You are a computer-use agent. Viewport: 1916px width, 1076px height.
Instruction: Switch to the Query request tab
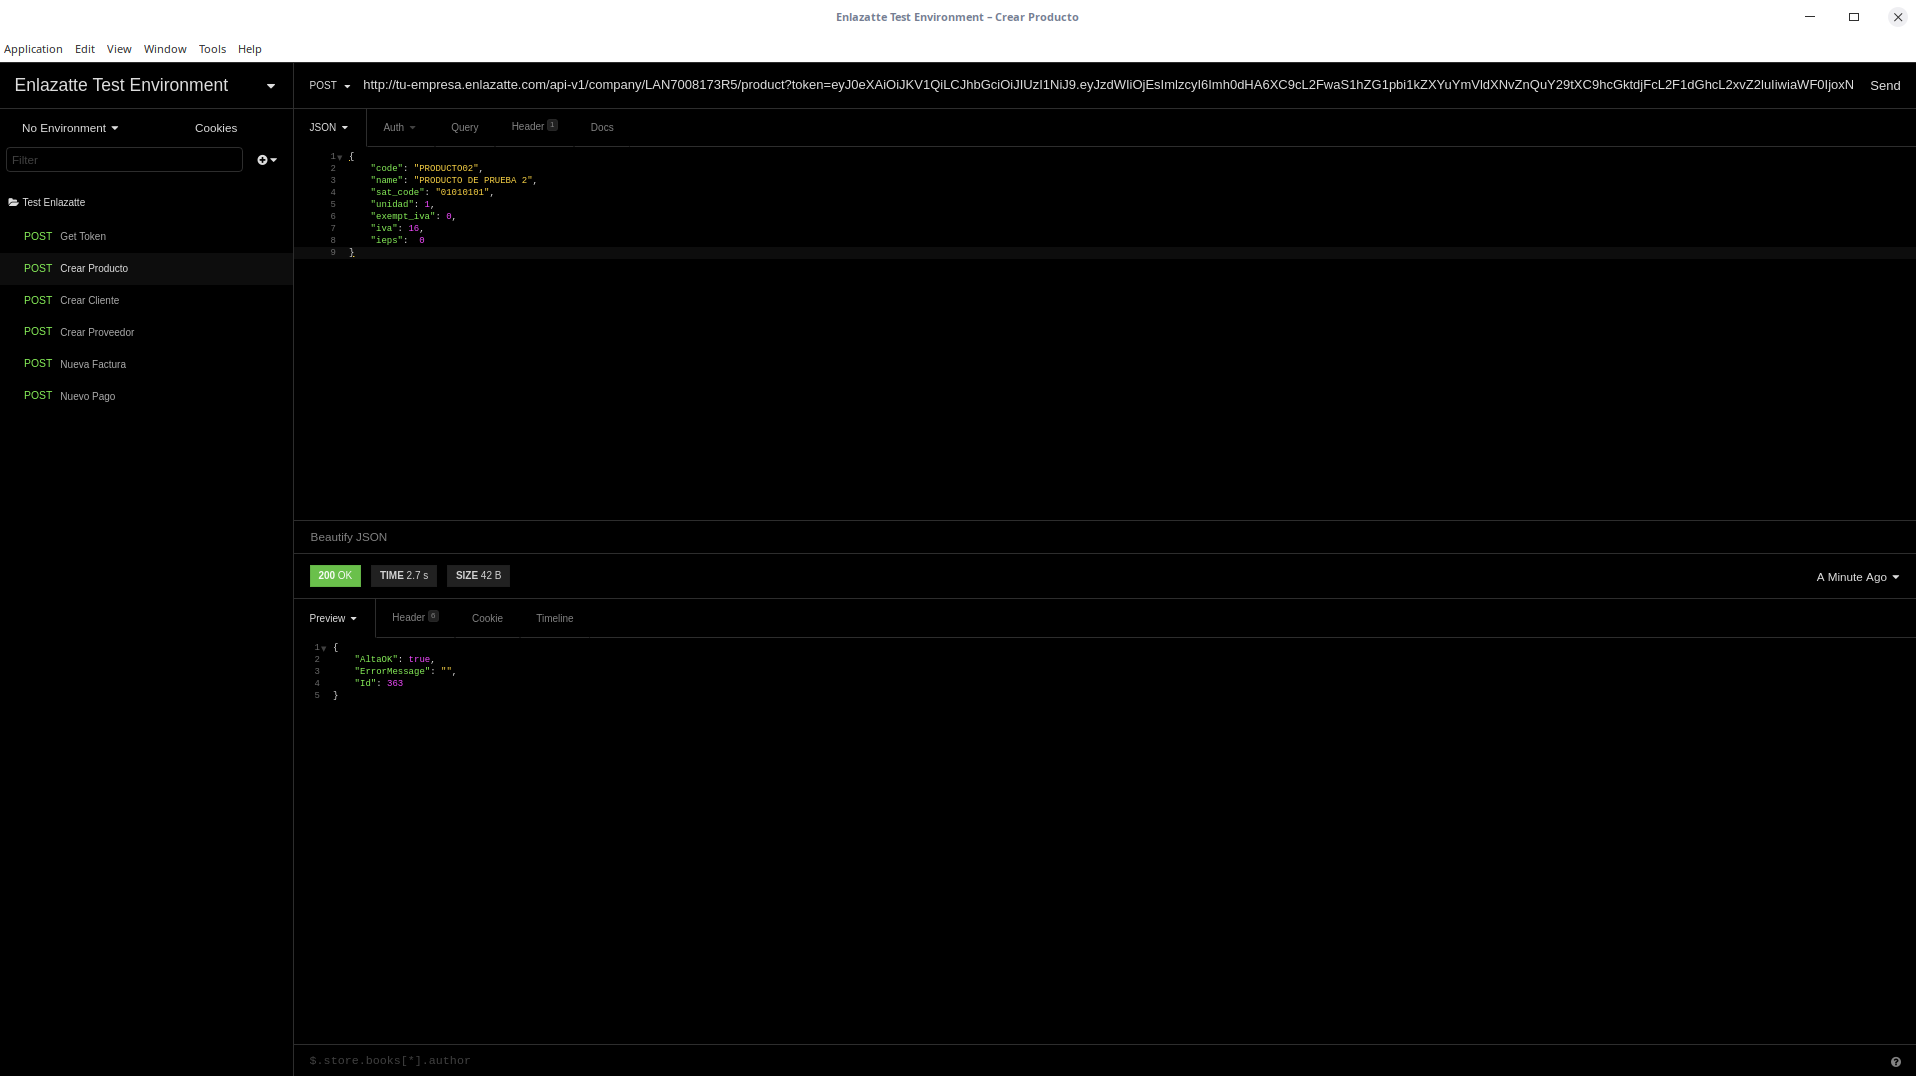pos(464,127)
